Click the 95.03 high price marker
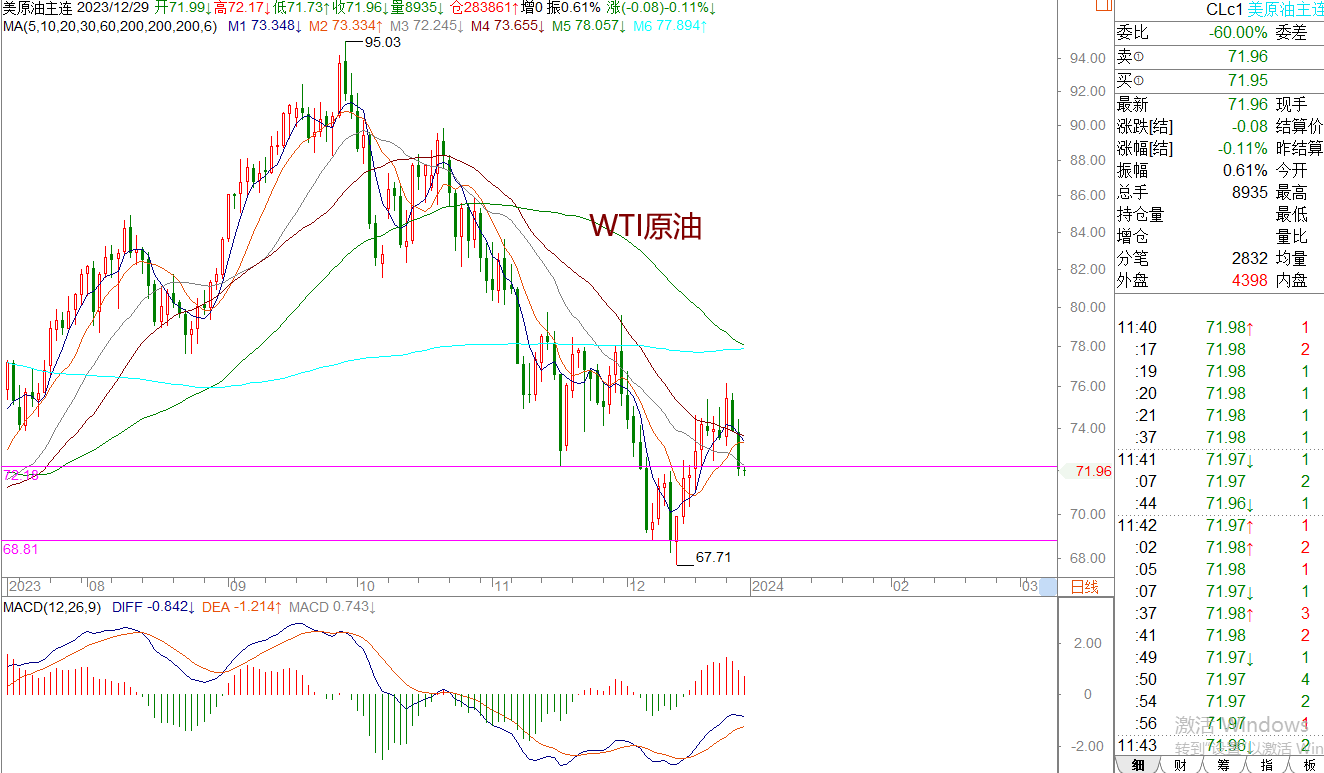This screenshot has height=773, width=1324. click(382, 43)
